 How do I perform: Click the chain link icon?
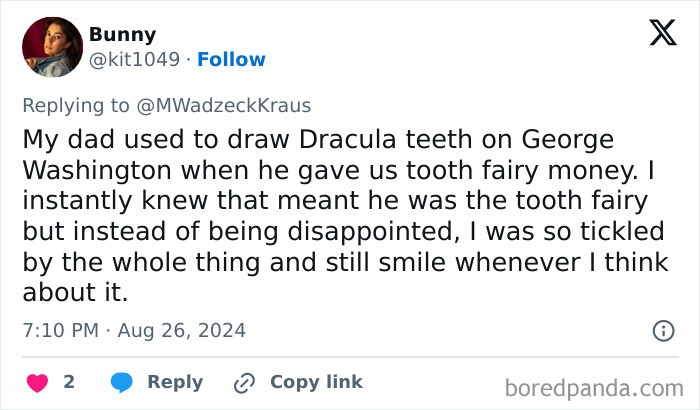click(244, 382)
